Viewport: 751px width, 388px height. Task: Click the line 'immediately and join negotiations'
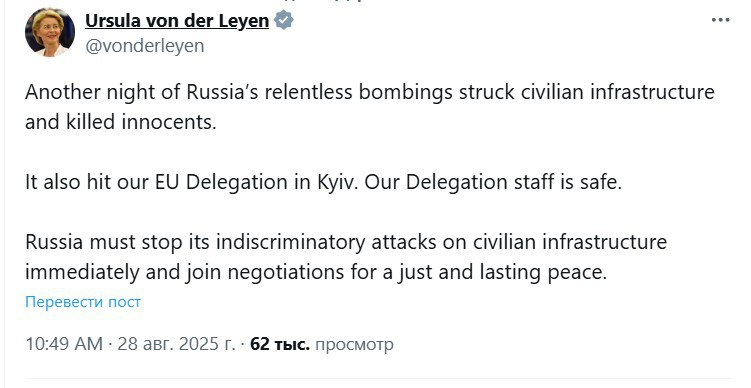coord(316,273)
